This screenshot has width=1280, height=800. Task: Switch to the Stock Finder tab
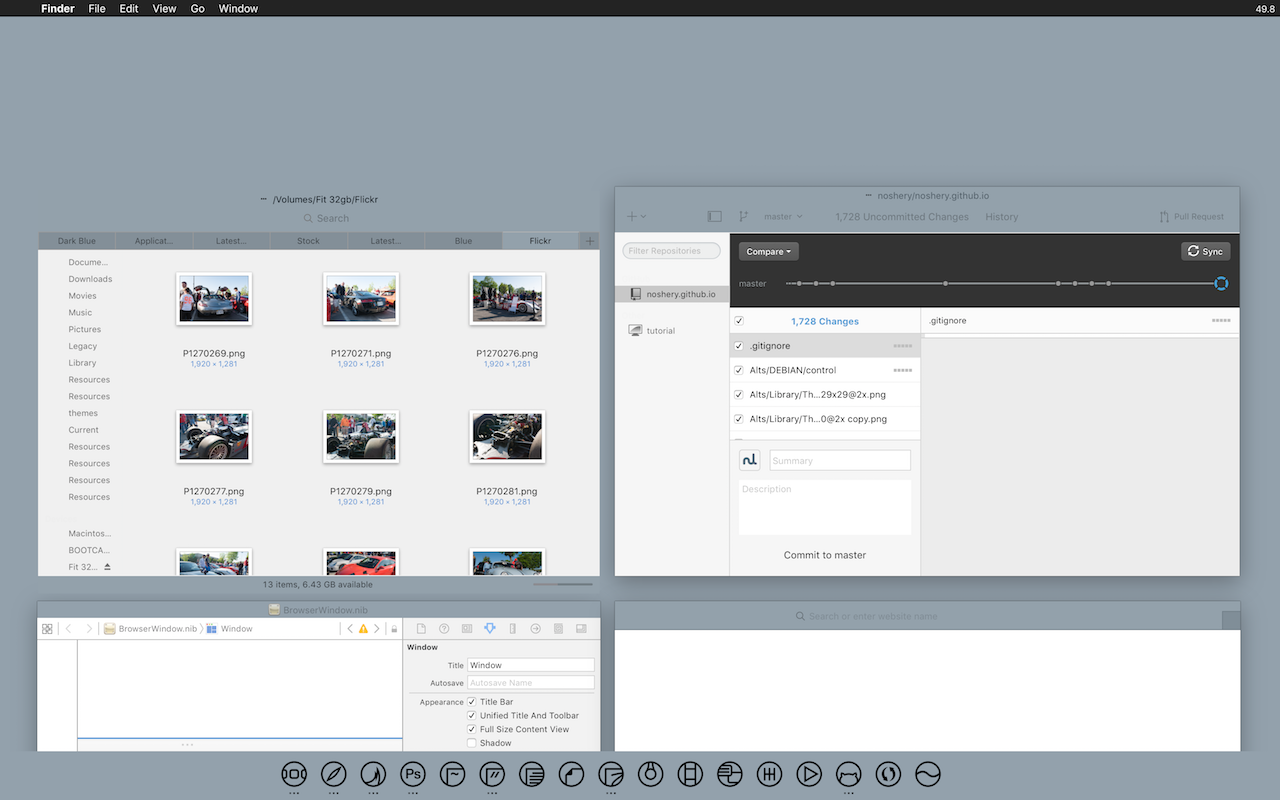pos(308,241)
